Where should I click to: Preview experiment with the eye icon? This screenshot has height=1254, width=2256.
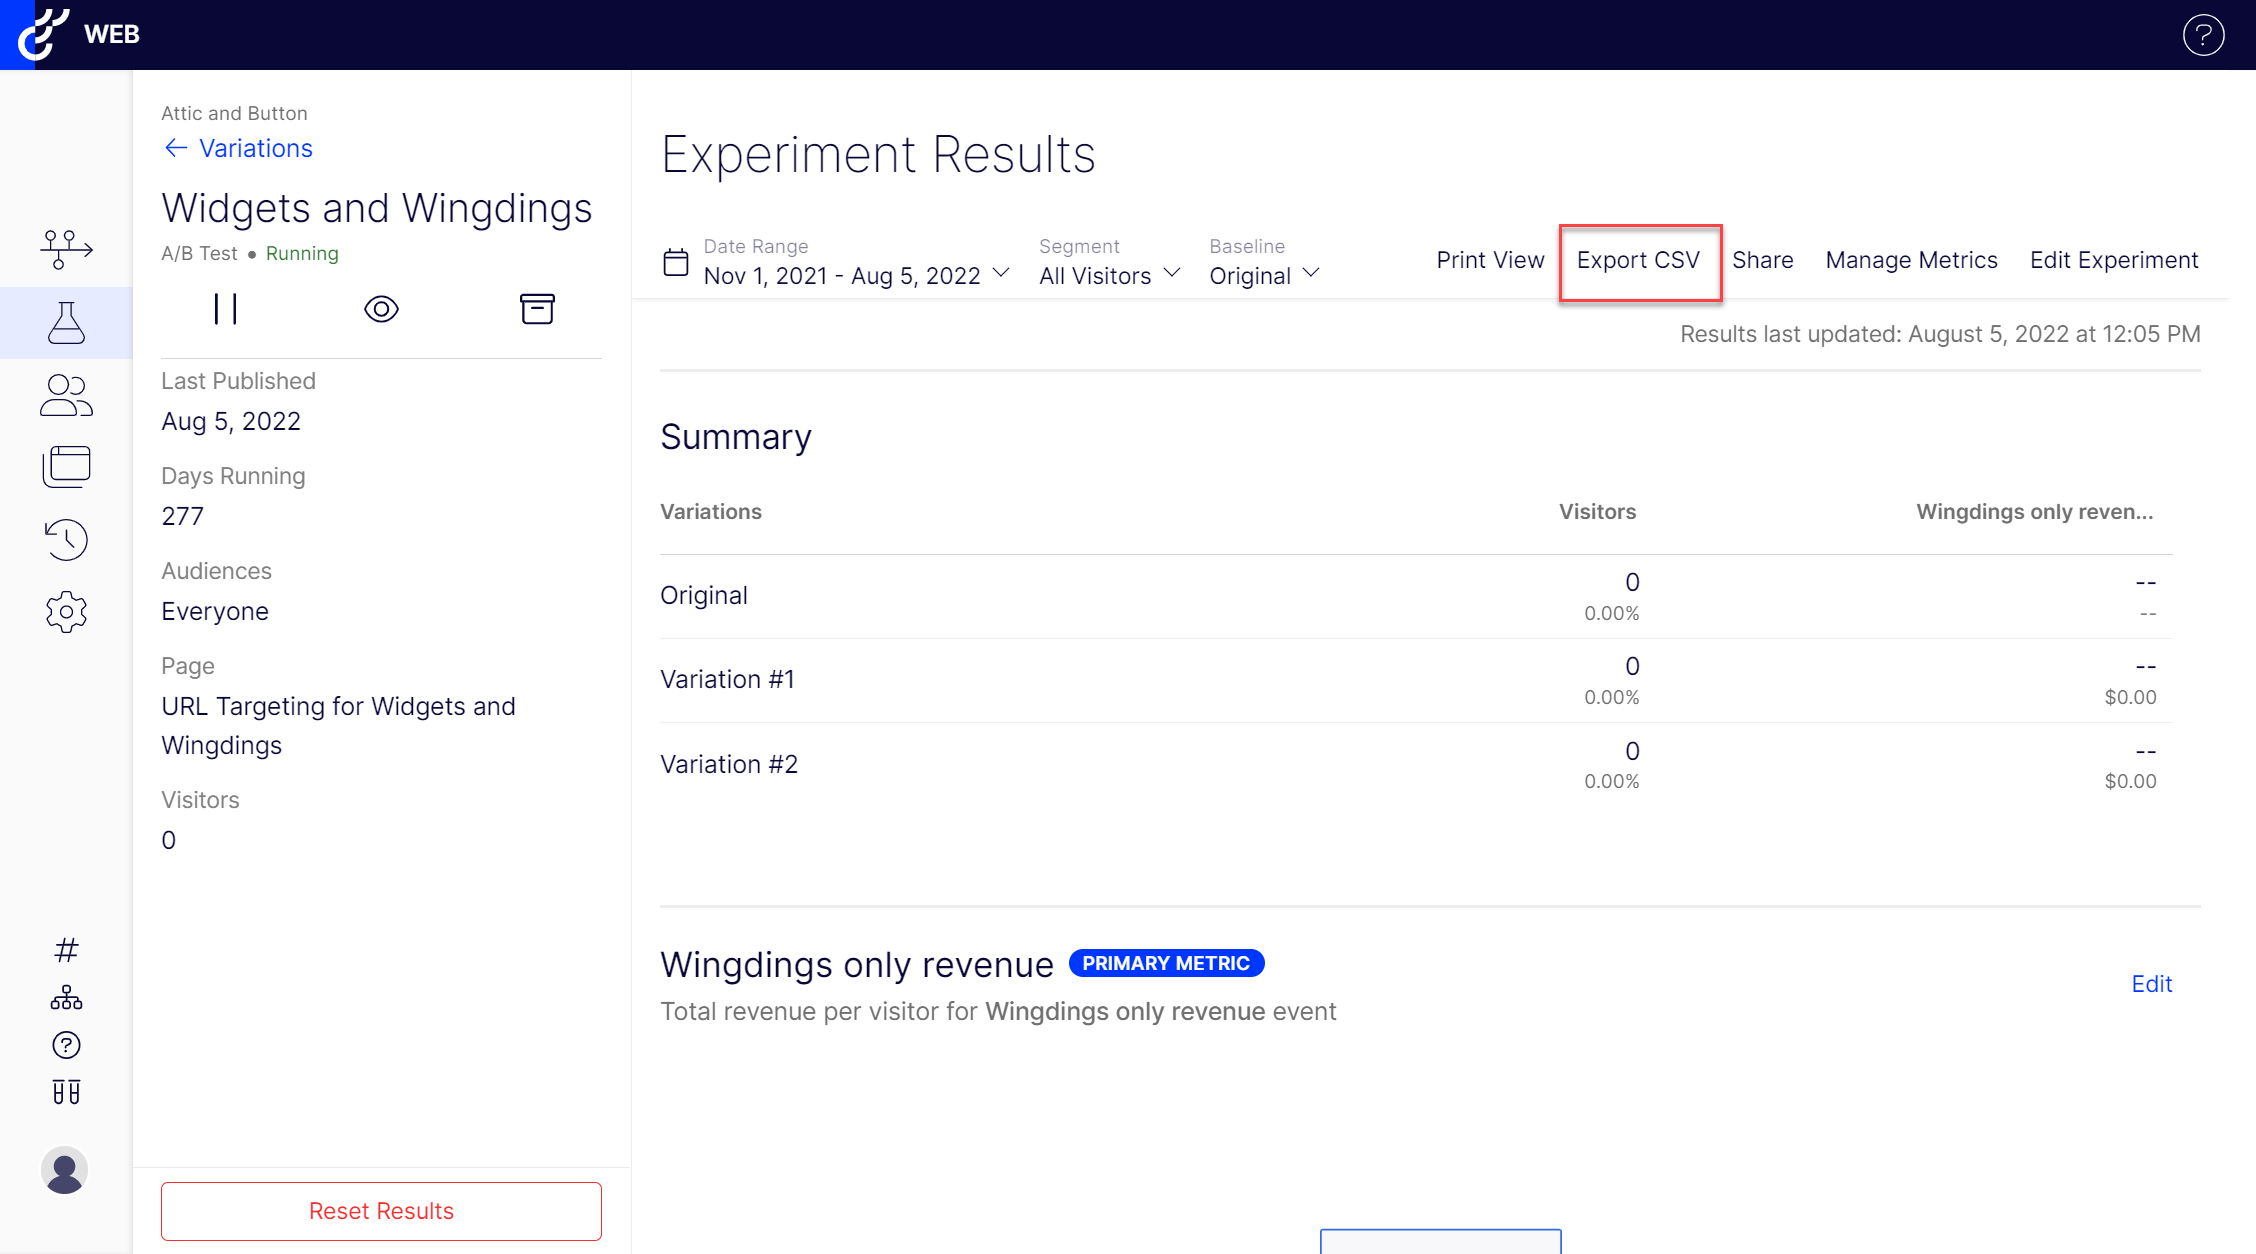click(x=381, y=309)
